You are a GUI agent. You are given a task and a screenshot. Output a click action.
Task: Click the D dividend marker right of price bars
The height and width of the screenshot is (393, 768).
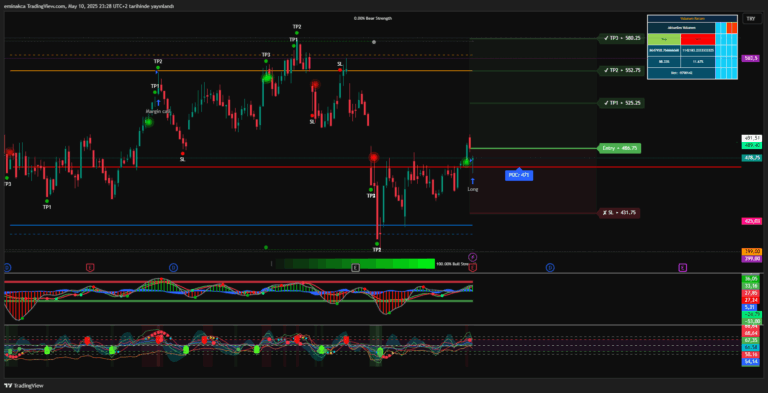[x=550, y=268]
